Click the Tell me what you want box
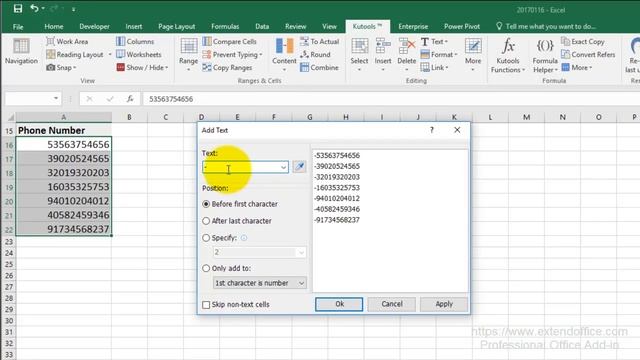This screenshot has width=640, height=360. point(546,27)
